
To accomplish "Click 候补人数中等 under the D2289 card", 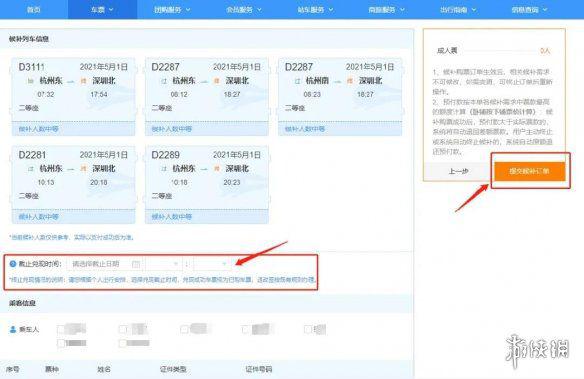I will (x=172, y=217).
